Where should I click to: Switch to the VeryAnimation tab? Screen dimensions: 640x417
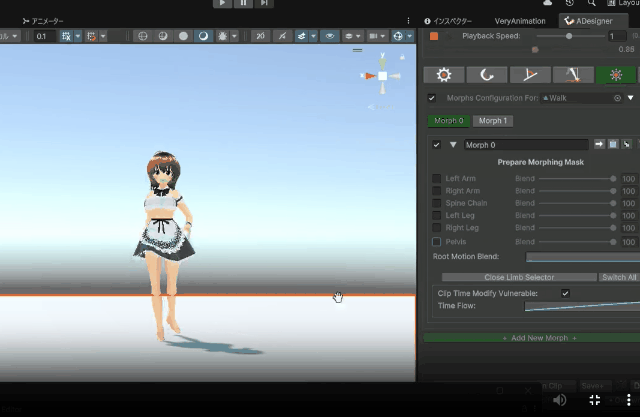click(x=522, y=20)
